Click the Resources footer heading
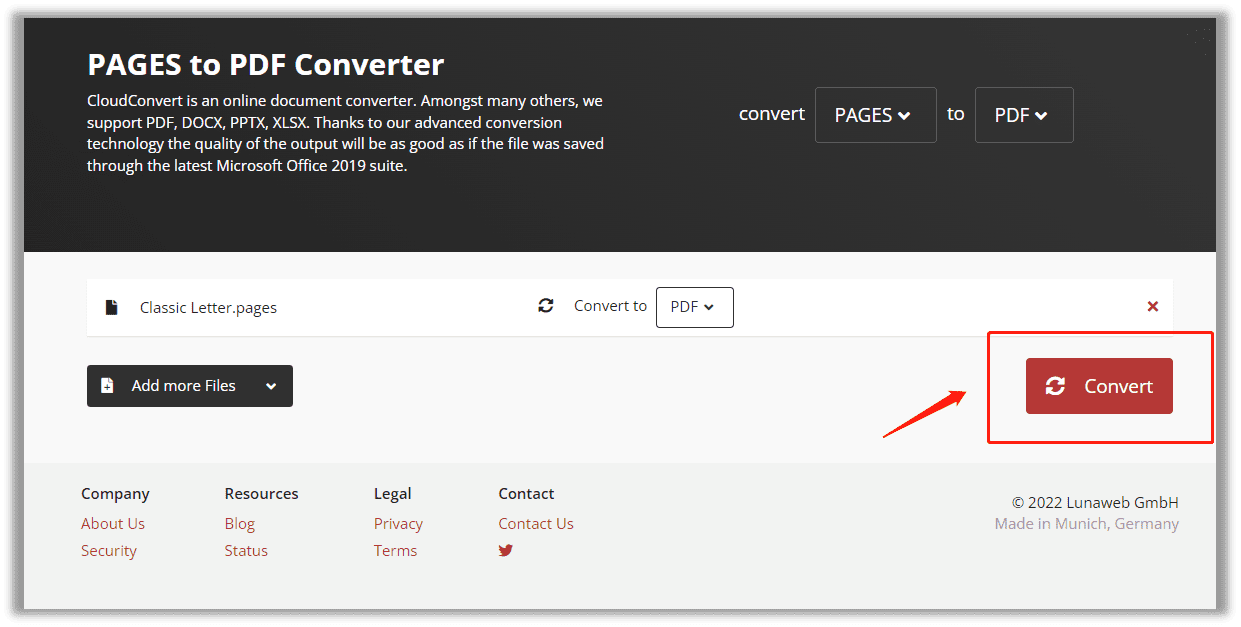The width and height of the screenshot is (1241, 627). pos(261,493)
